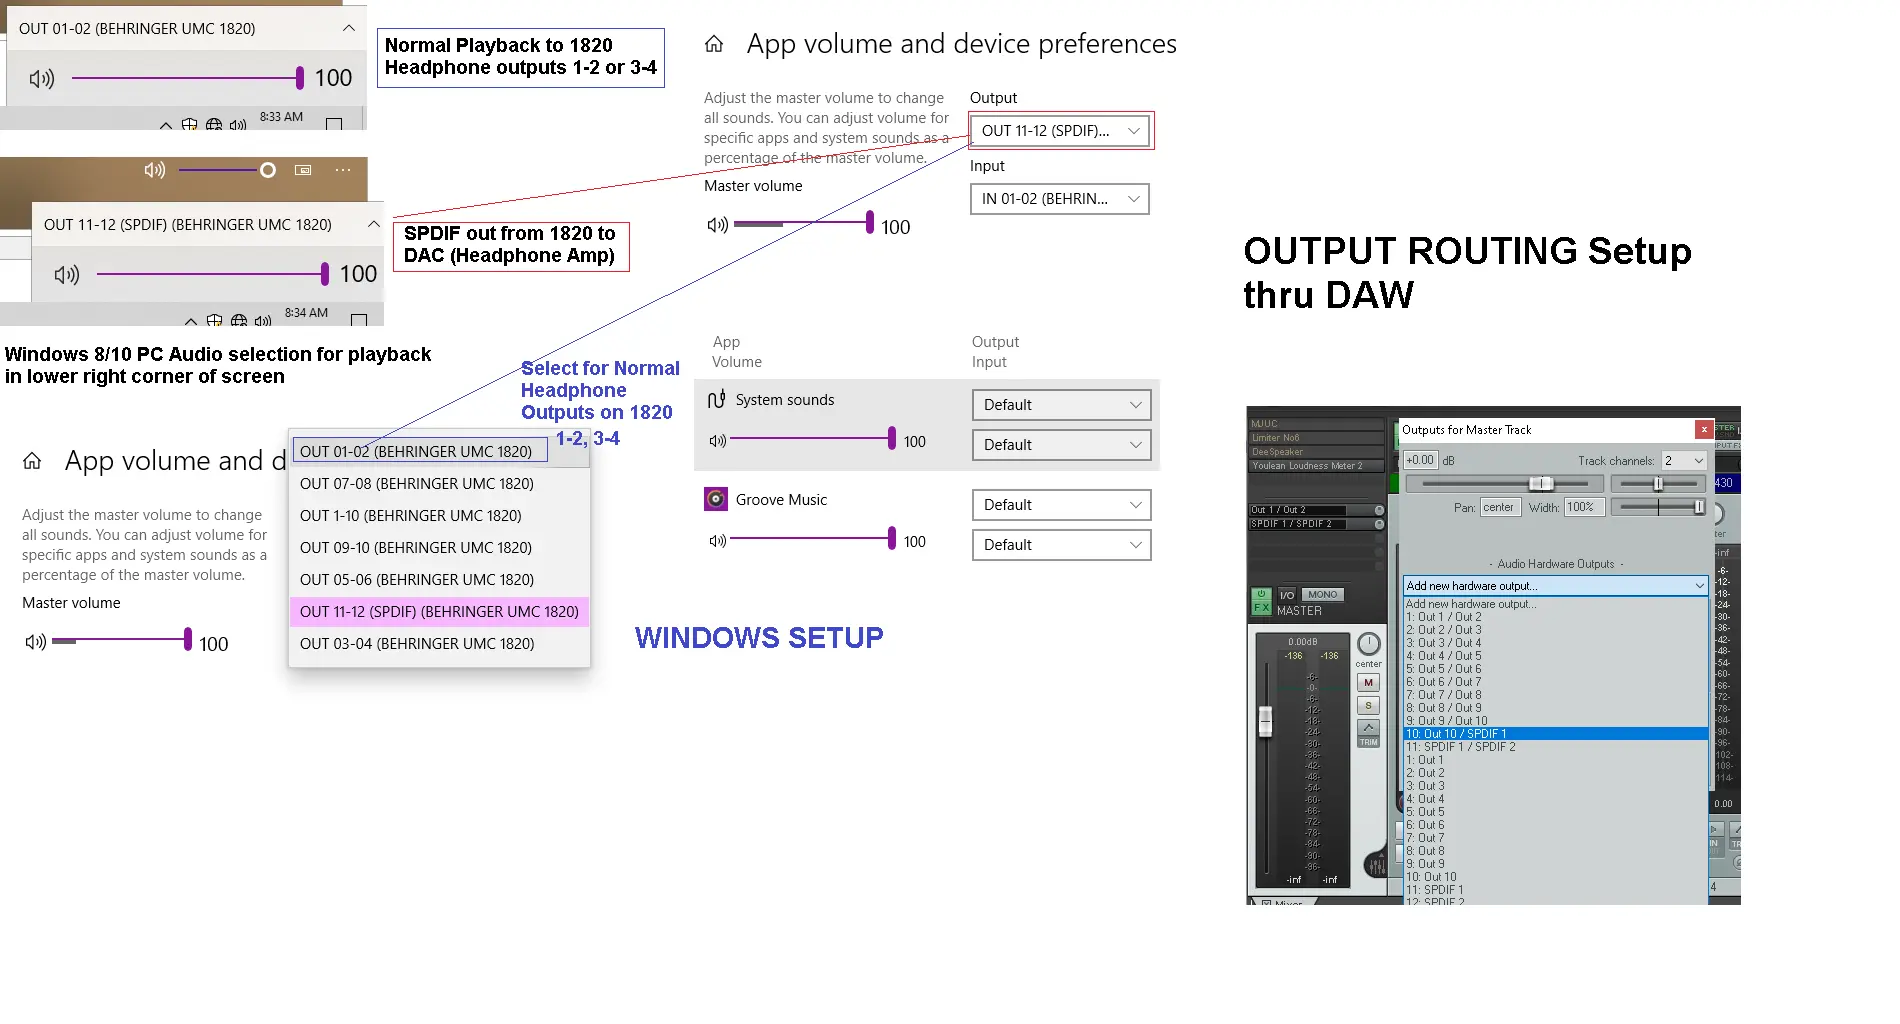The height and width of the screenshot is (1024, 1900).
Task: Open the I/O routing button on MASTER
Action: [x=1287, y=594]
